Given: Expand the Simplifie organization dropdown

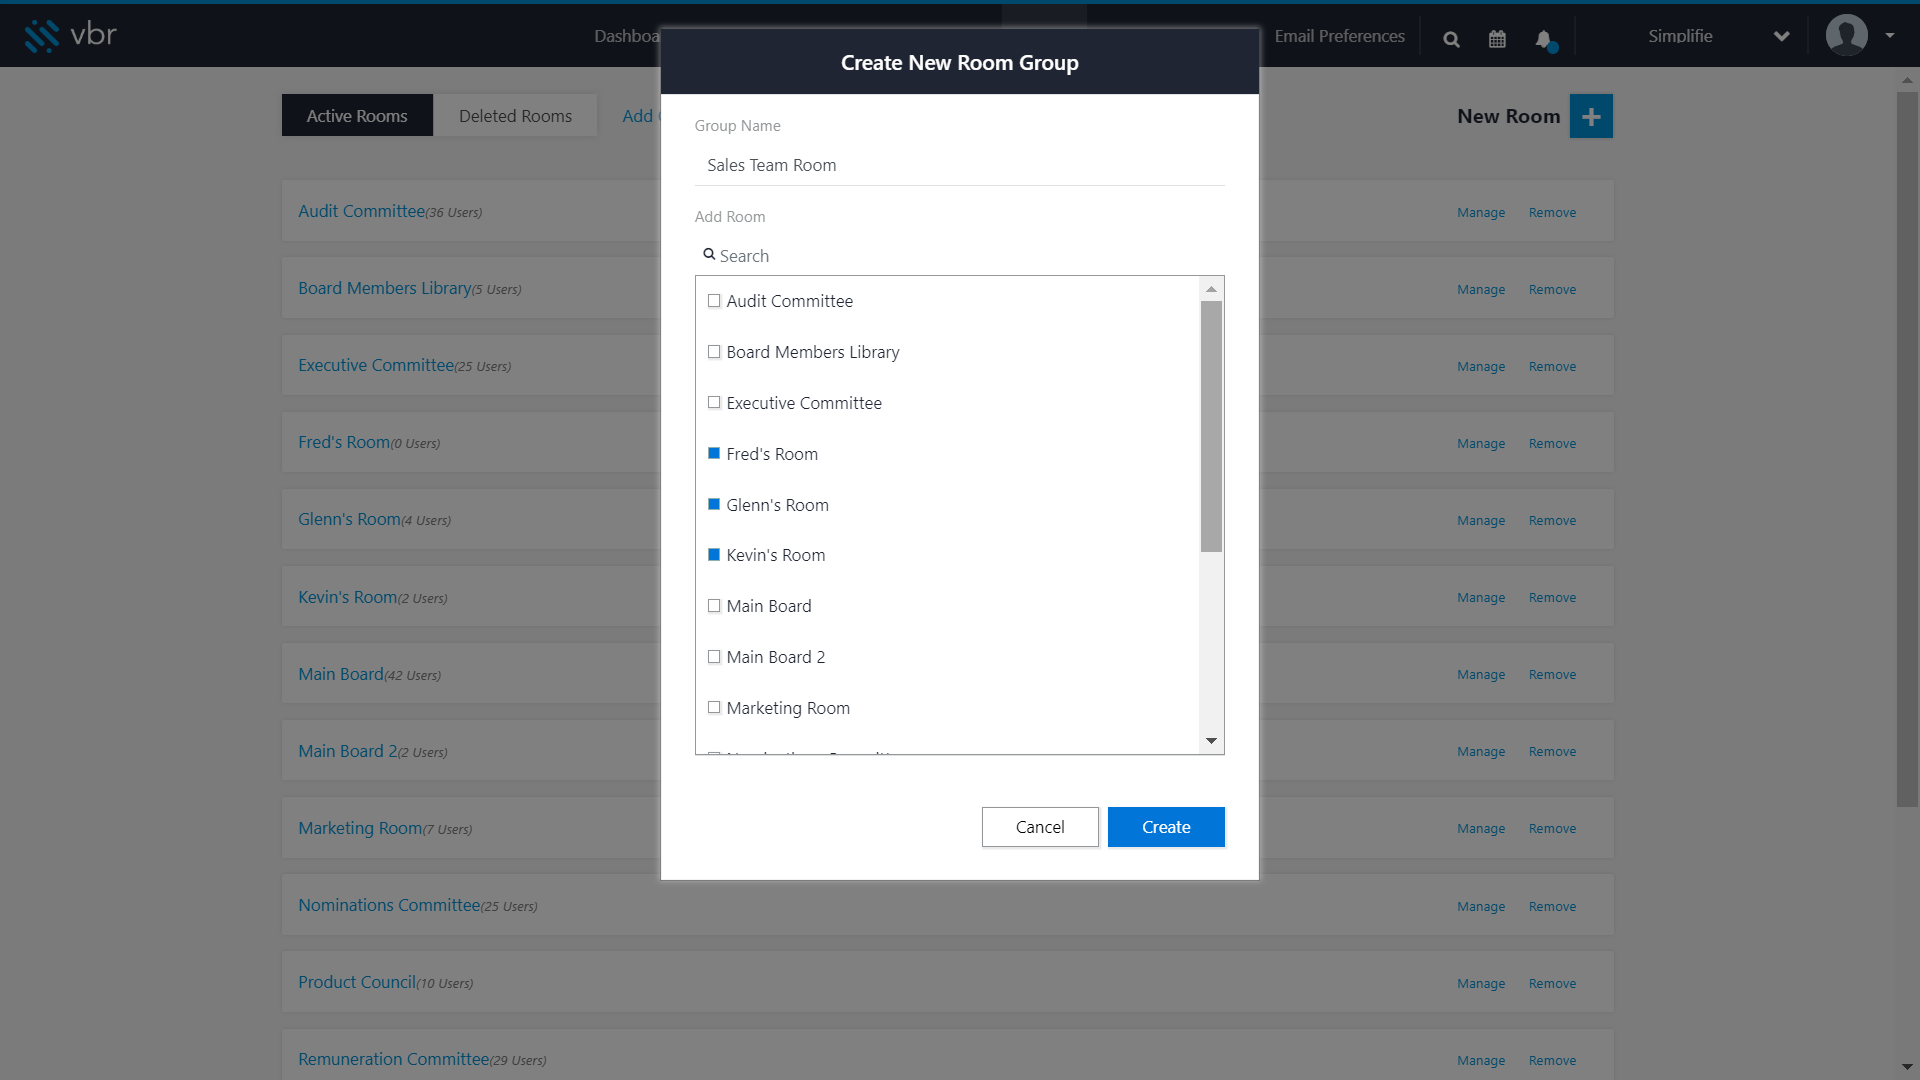Looking at the screenshot, I should [1781, 36].
